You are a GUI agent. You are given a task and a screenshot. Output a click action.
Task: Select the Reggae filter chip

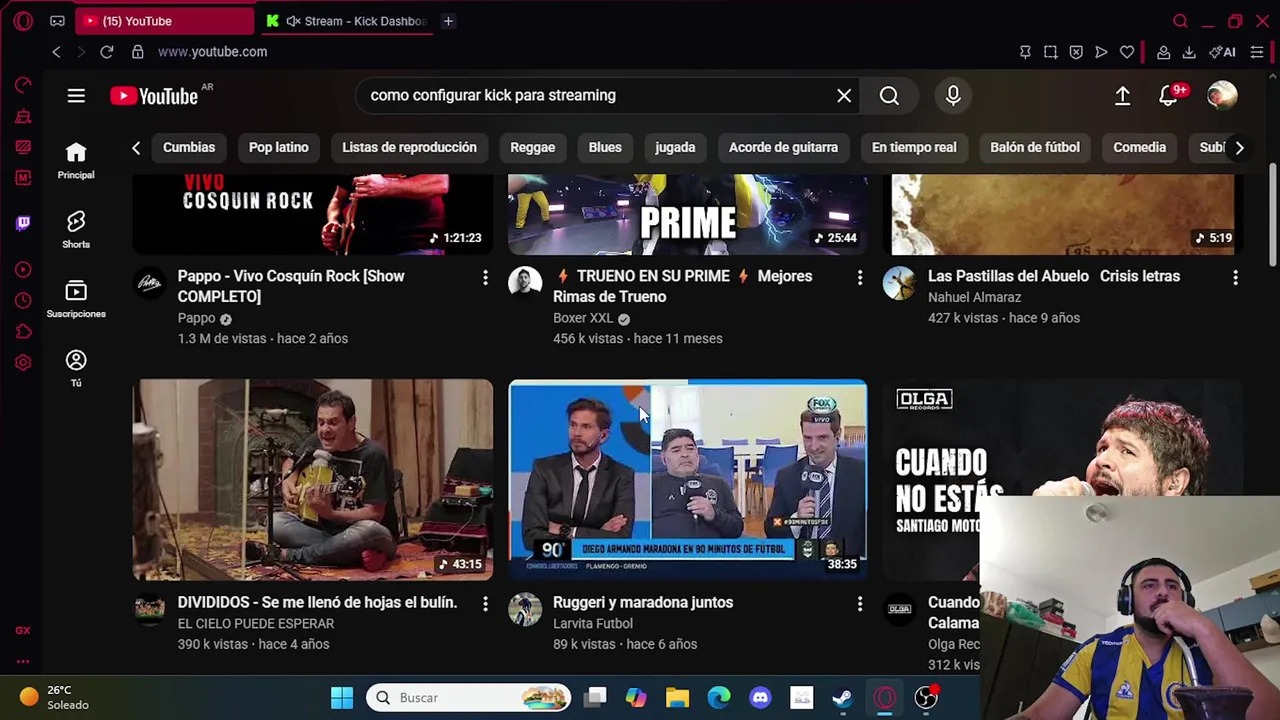532,148
